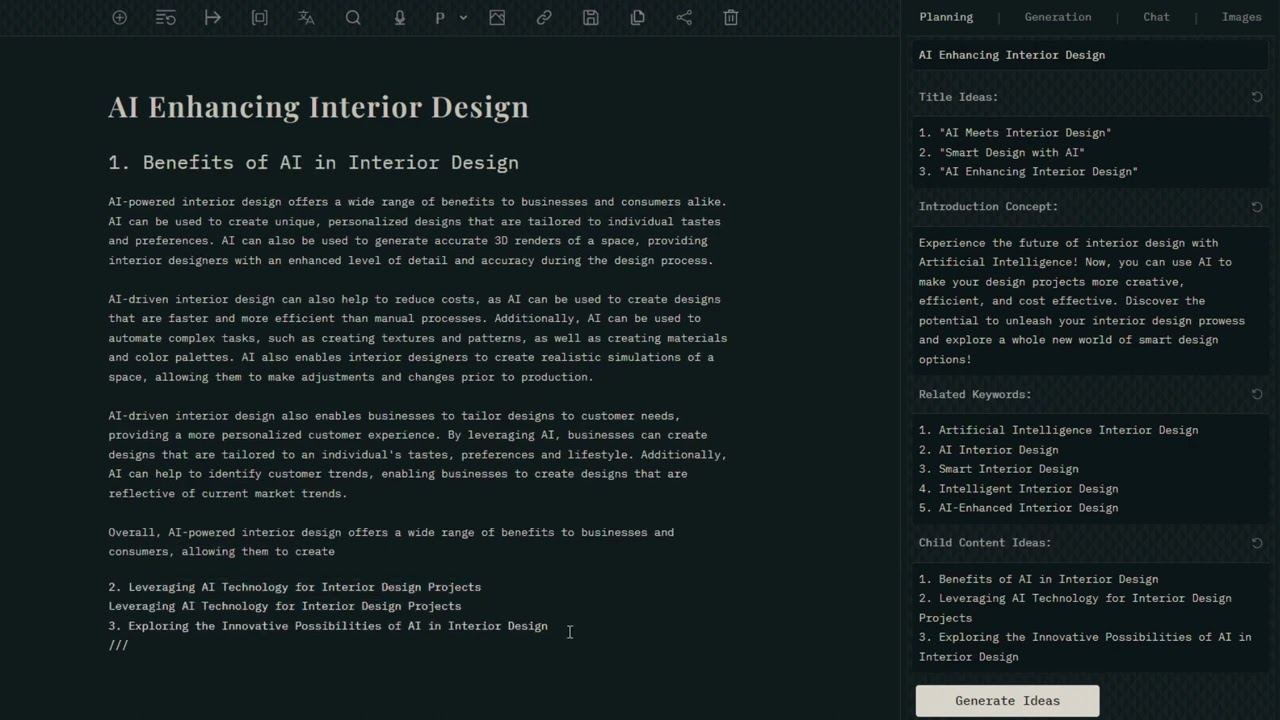
Task: Insert an image using the picture icon
Action: click(x=497, y=17)
